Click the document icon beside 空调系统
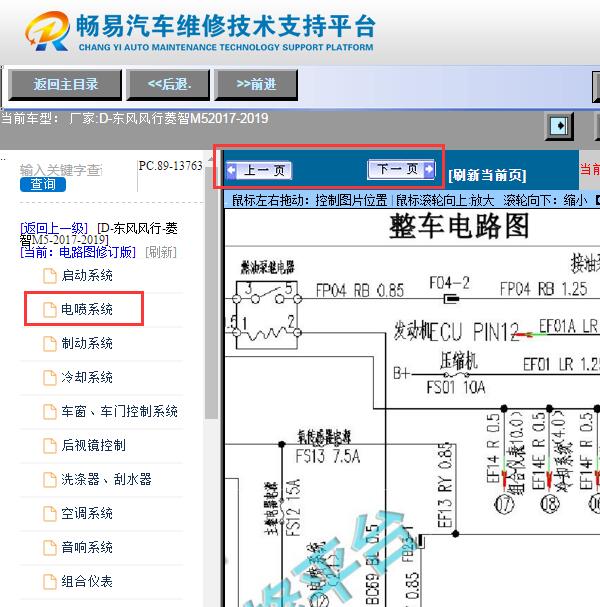This screenshot has height=607, width=600. click(x=50, y=514)
